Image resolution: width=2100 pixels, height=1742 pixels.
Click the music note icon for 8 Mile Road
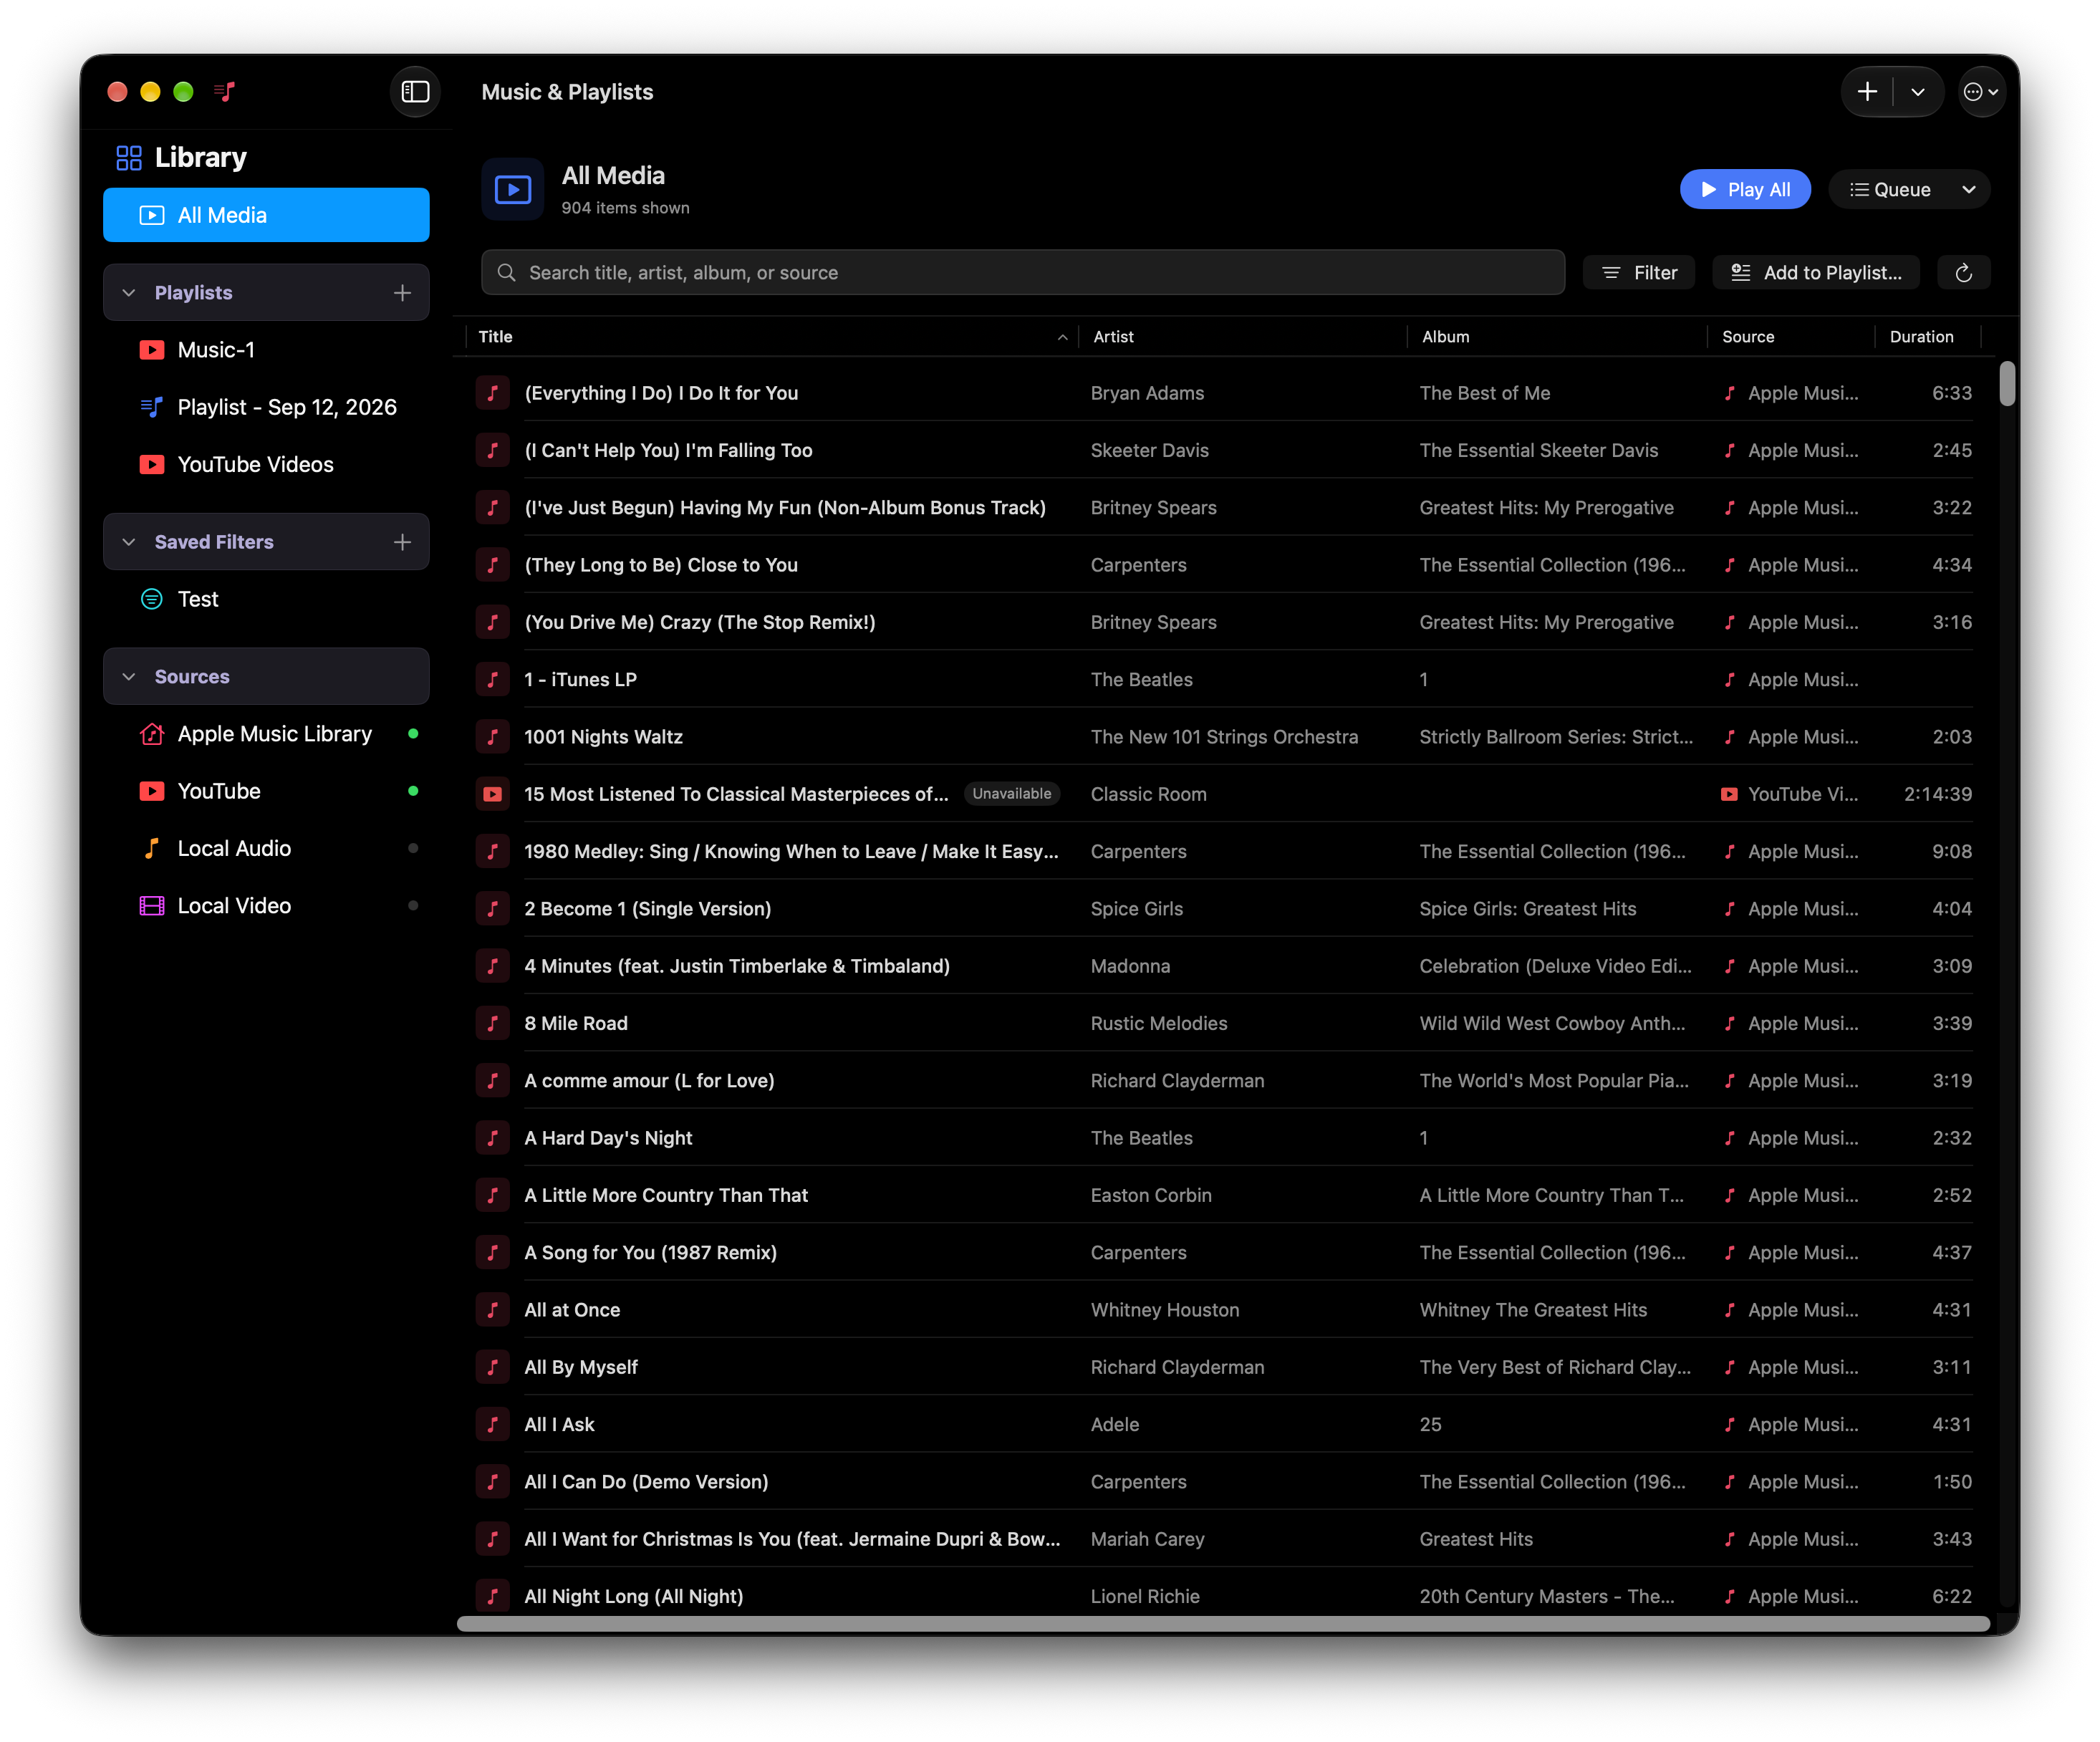click(492, 1023)
